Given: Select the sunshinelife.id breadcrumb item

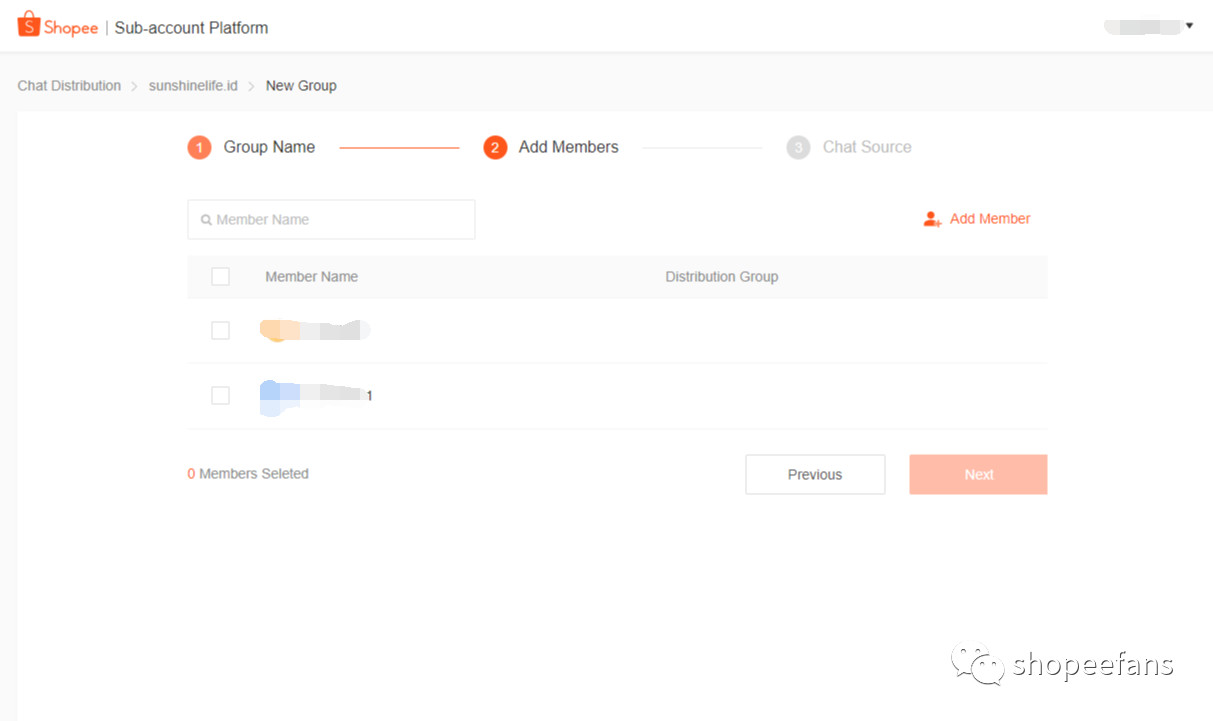Looking at the screenshot, I should pyautogui.click(x=192, y=86).
